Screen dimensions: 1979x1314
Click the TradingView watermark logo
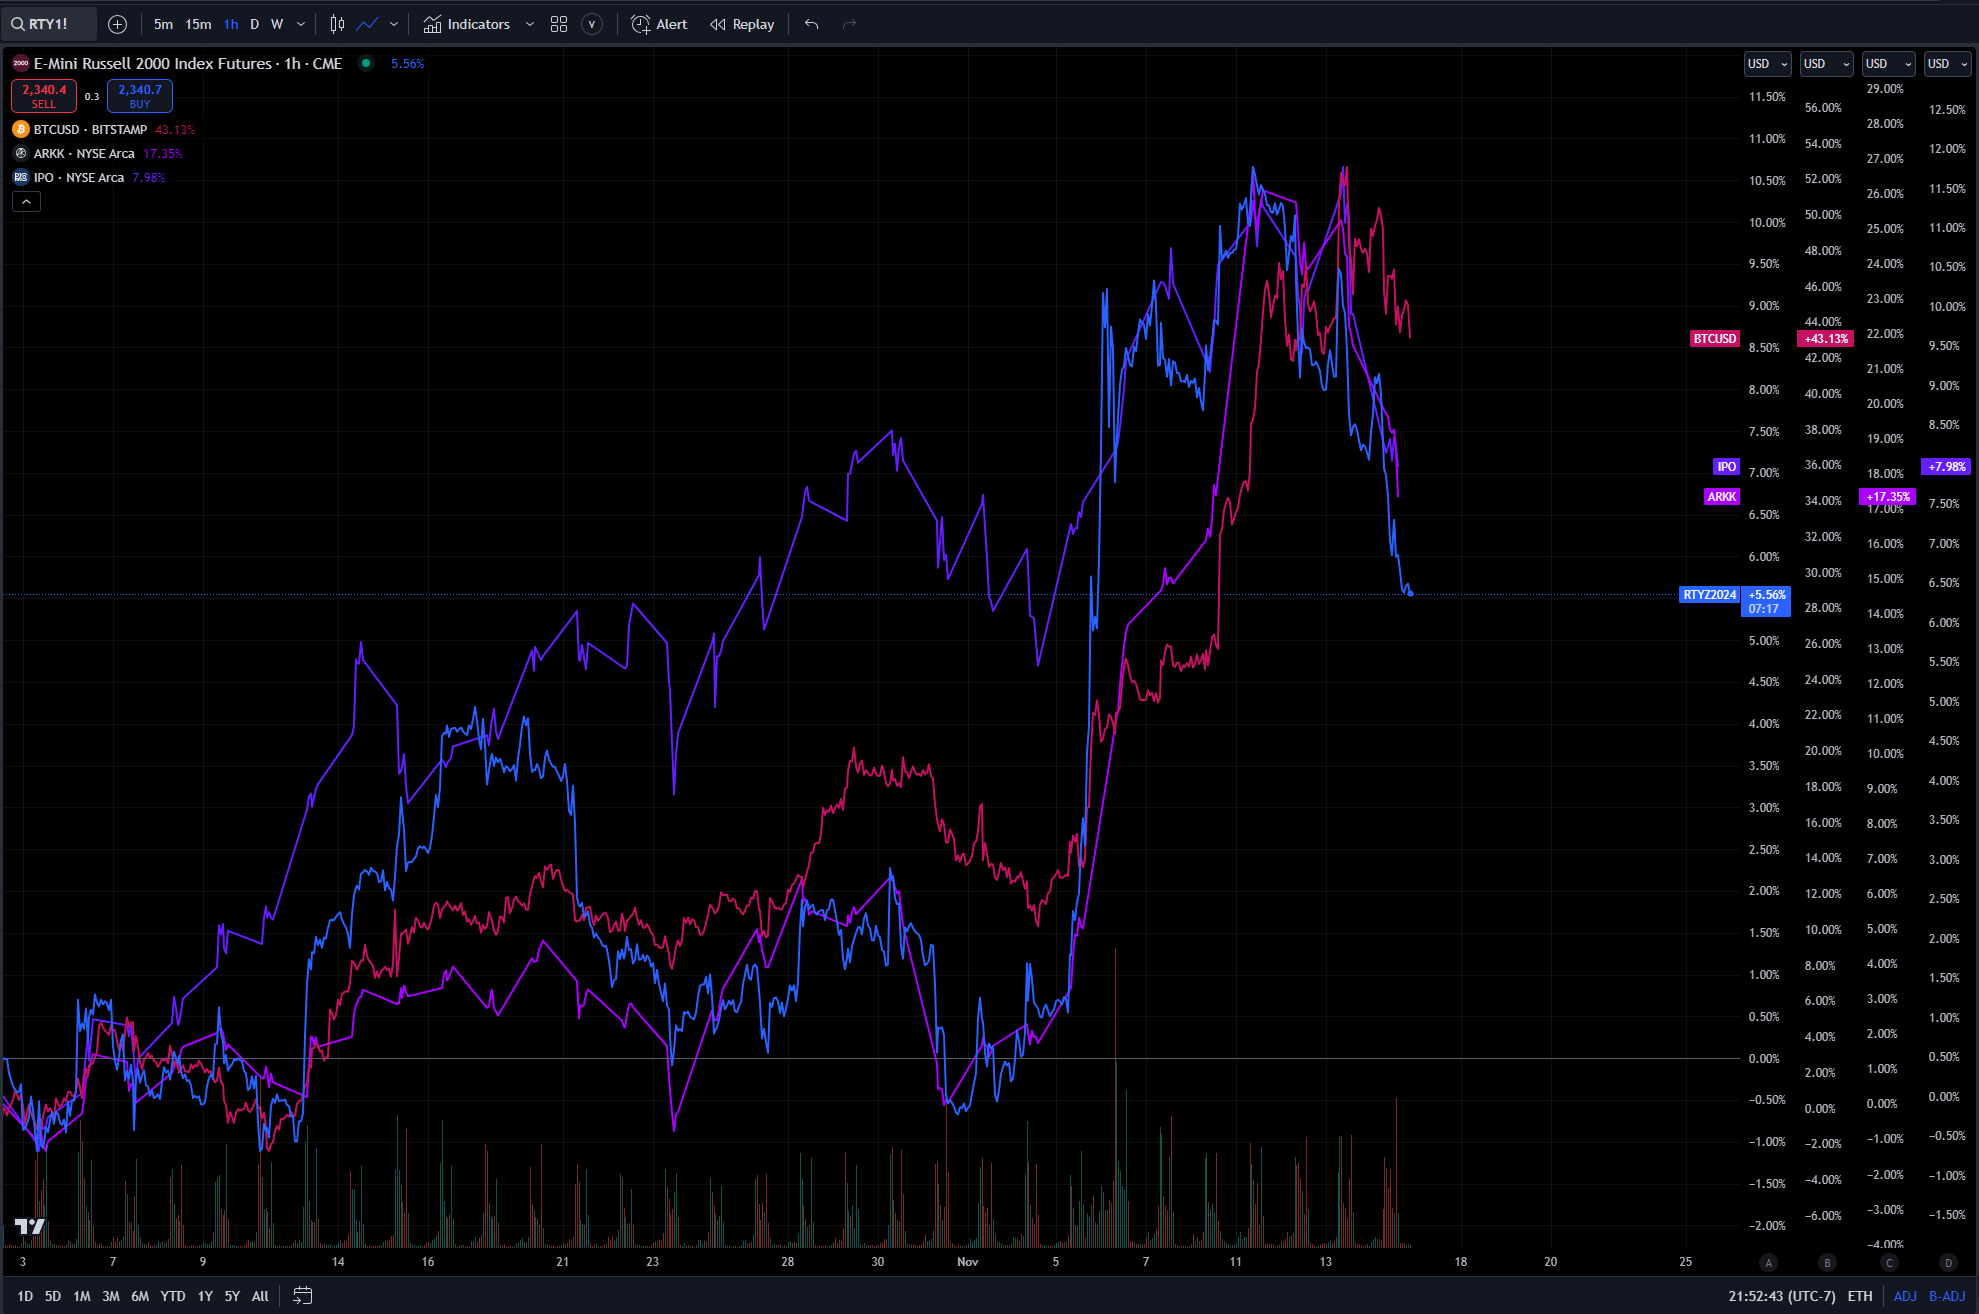point(29,1225)
